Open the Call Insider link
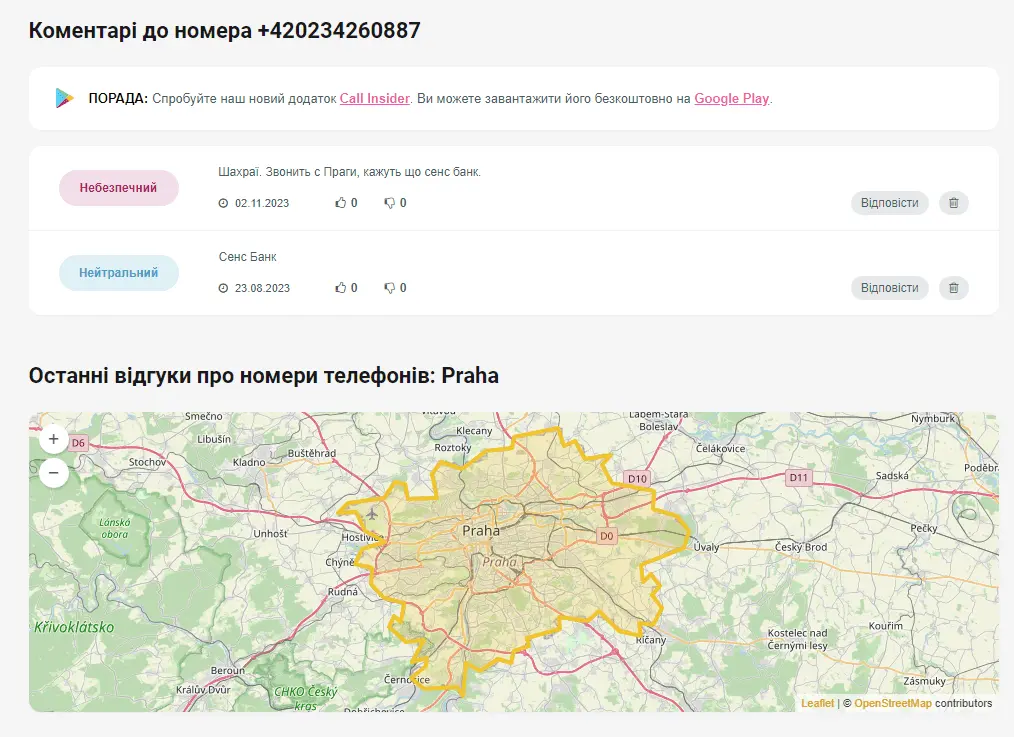This screenshot has width=1014, height=737. click(374, 99)
